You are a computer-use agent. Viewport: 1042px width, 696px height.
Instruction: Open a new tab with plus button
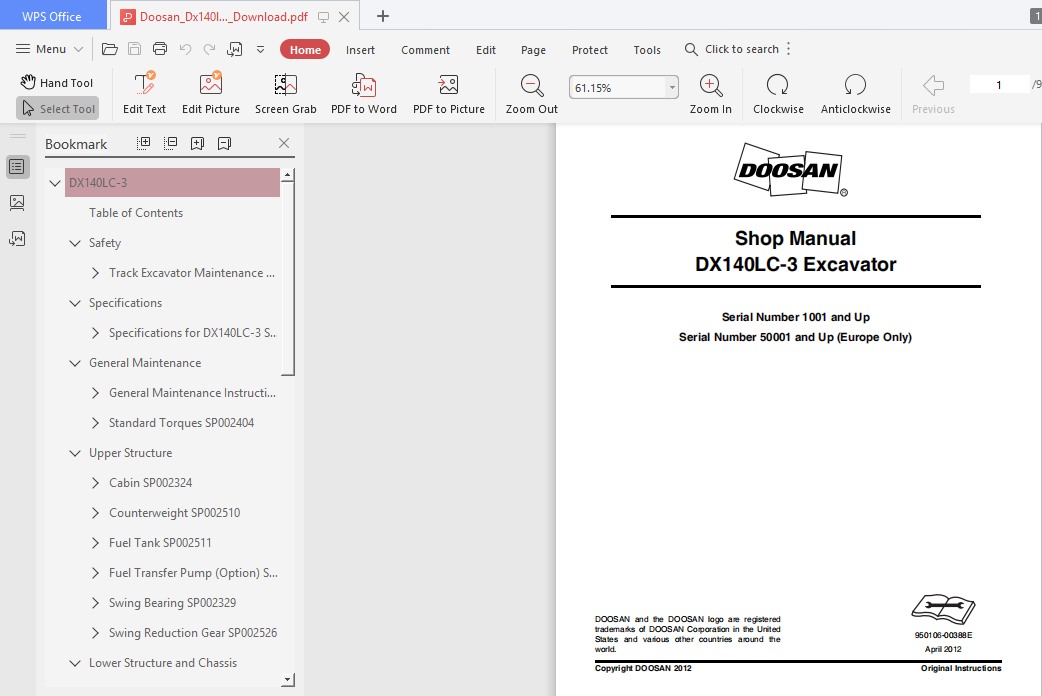[383, 16]
